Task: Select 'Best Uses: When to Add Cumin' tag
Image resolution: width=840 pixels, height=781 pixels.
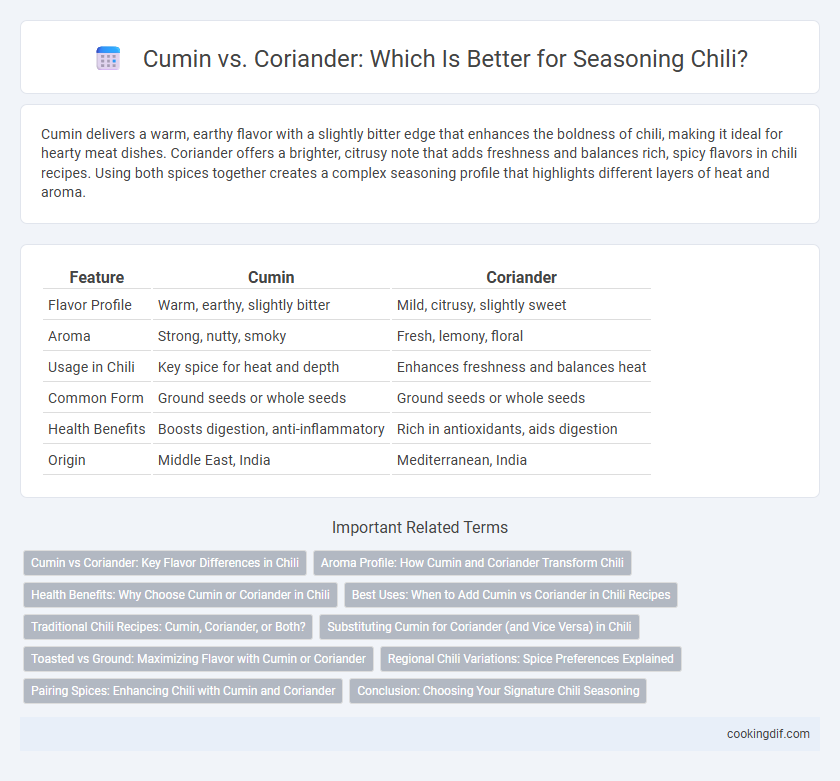Action: [511, 595]
